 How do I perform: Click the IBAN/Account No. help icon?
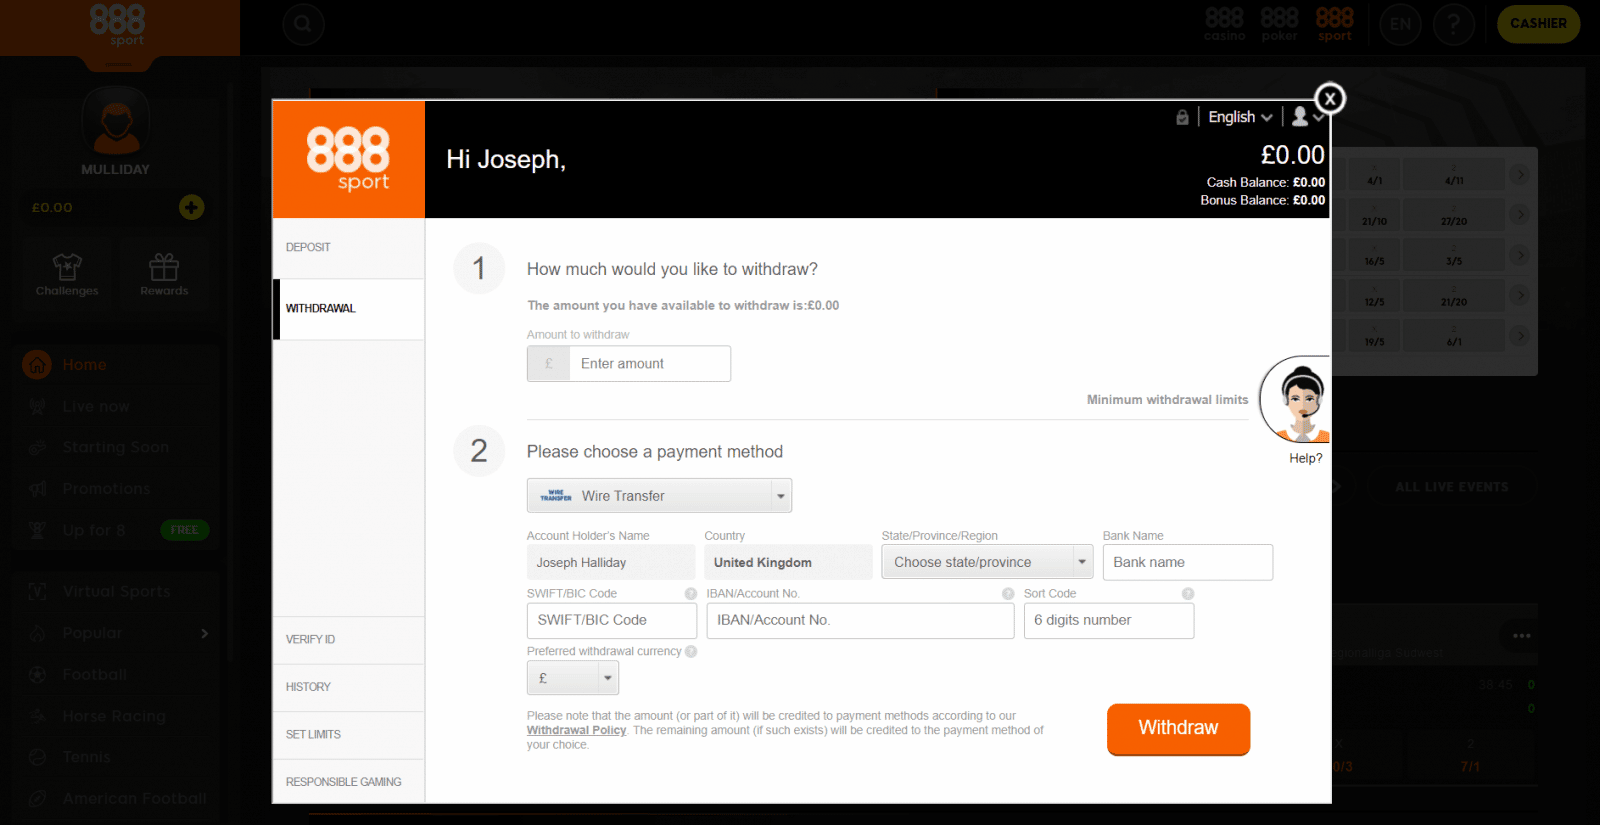click(x=1008, y=594)
